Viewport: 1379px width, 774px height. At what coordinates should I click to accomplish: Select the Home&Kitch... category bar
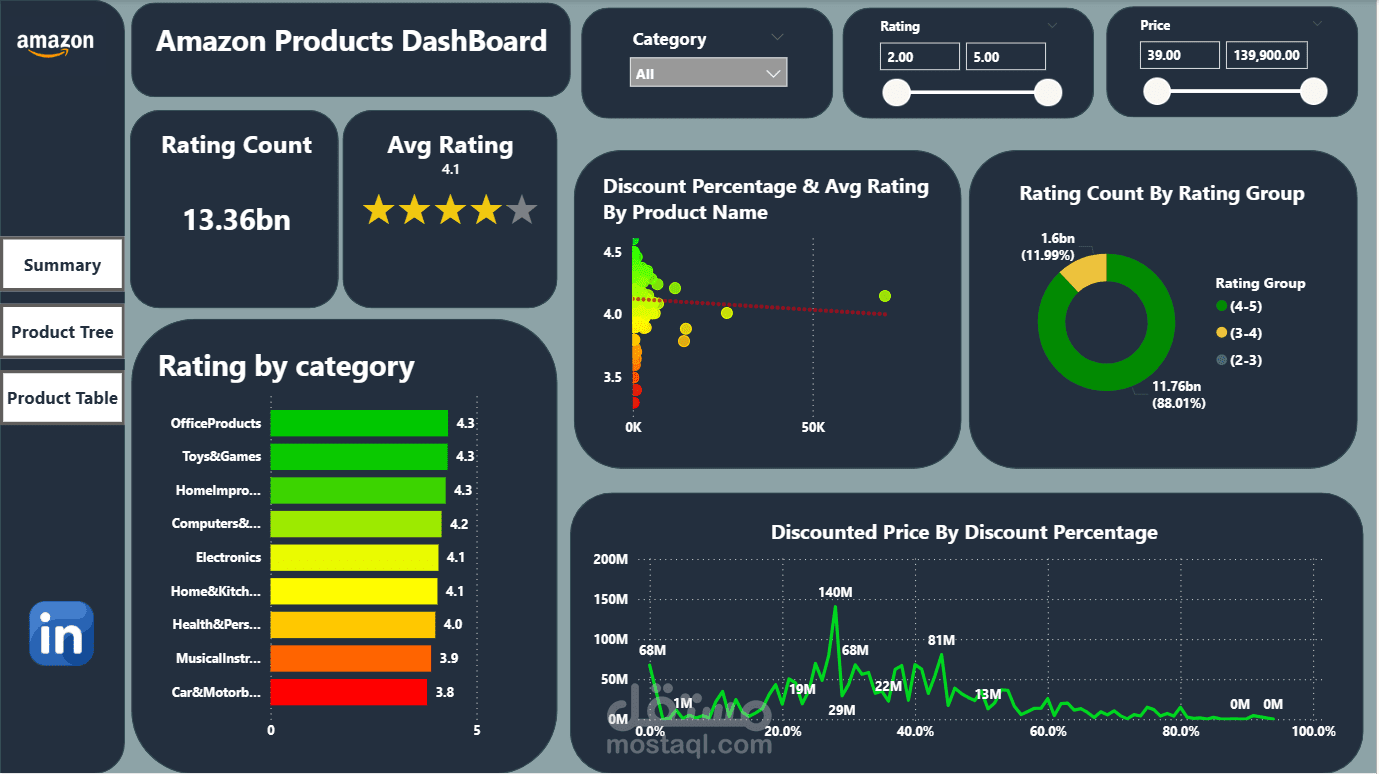[x=354, y=591]
